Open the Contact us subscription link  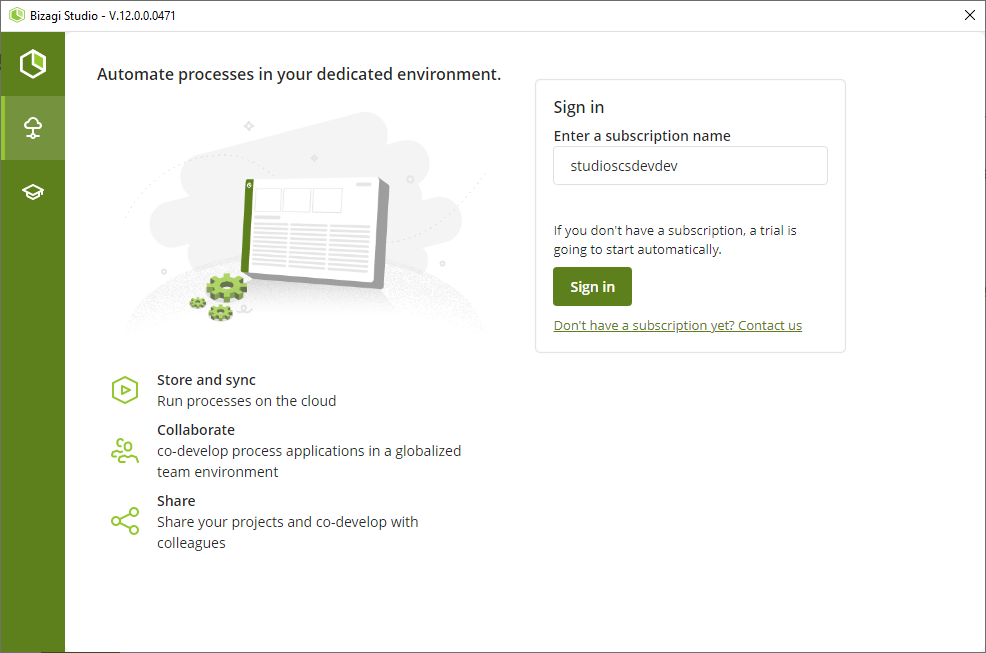point(677,325)
